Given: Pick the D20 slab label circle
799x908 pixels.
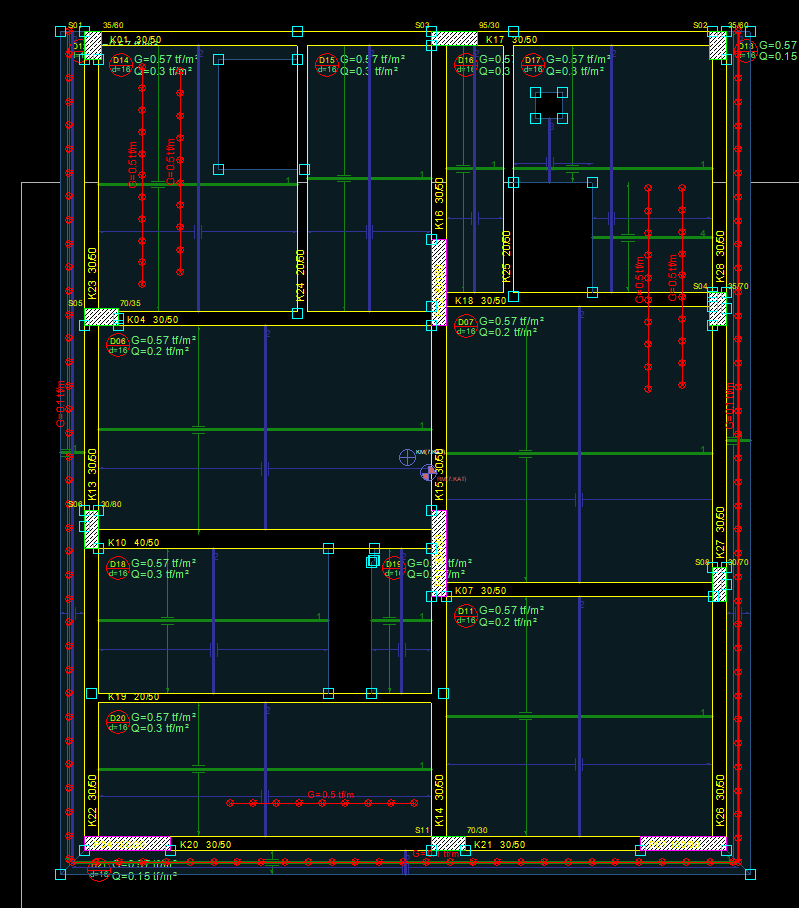Looking at the screenshot, I should [117, 722].
